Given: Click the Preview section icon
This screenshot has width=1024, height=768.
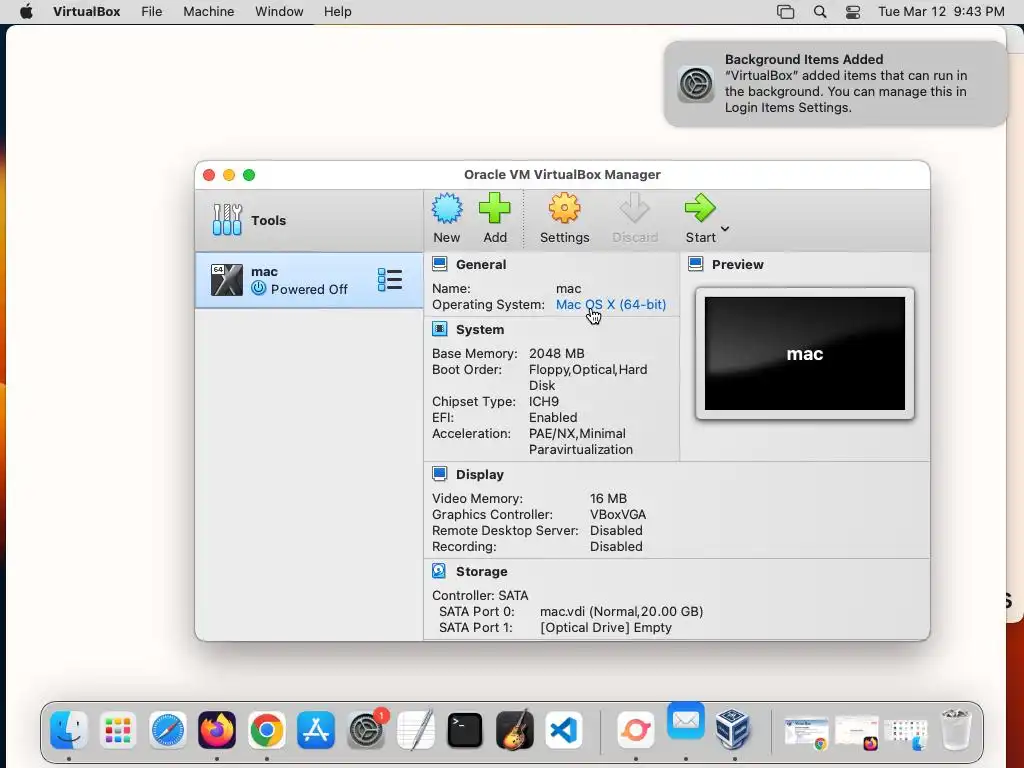Looking at the screenshot, I should [696, 264].
